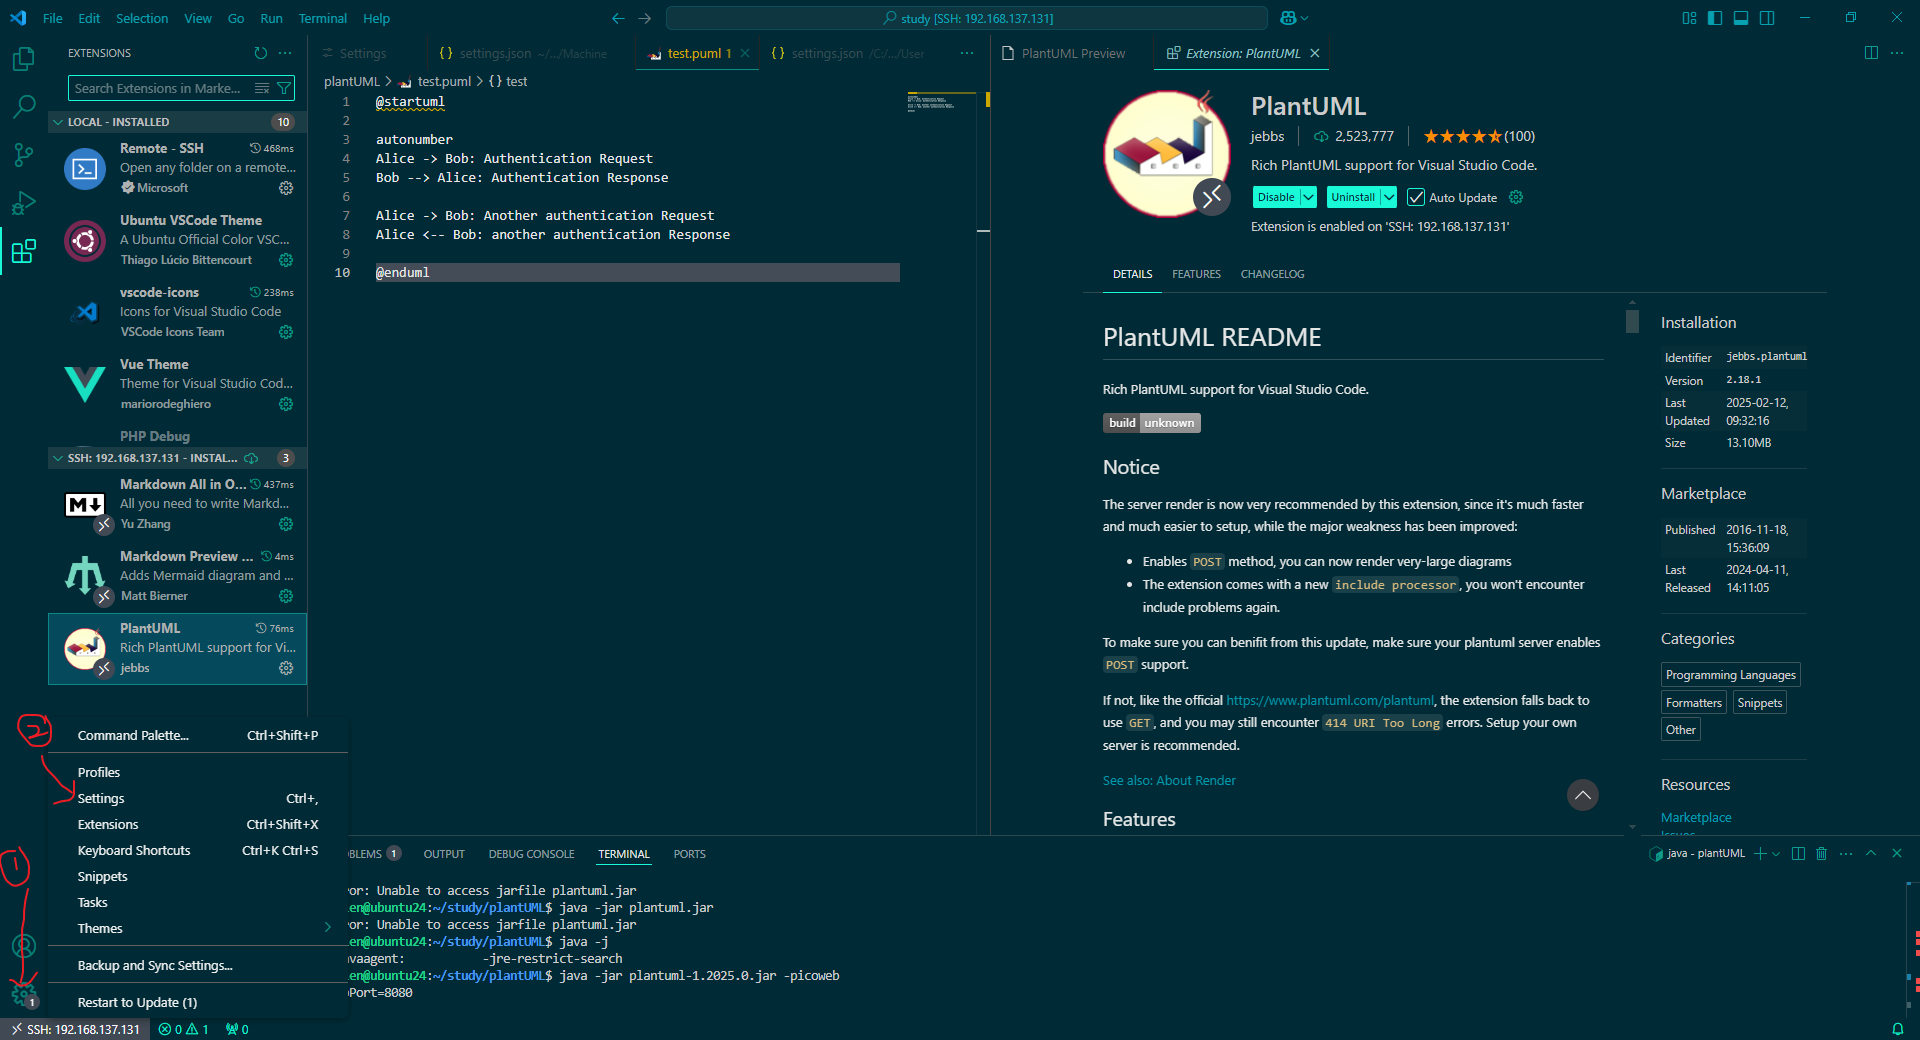The image size is (1920, 1040).
Task: Open the Run and Debug view
Action: click(22, 204)
